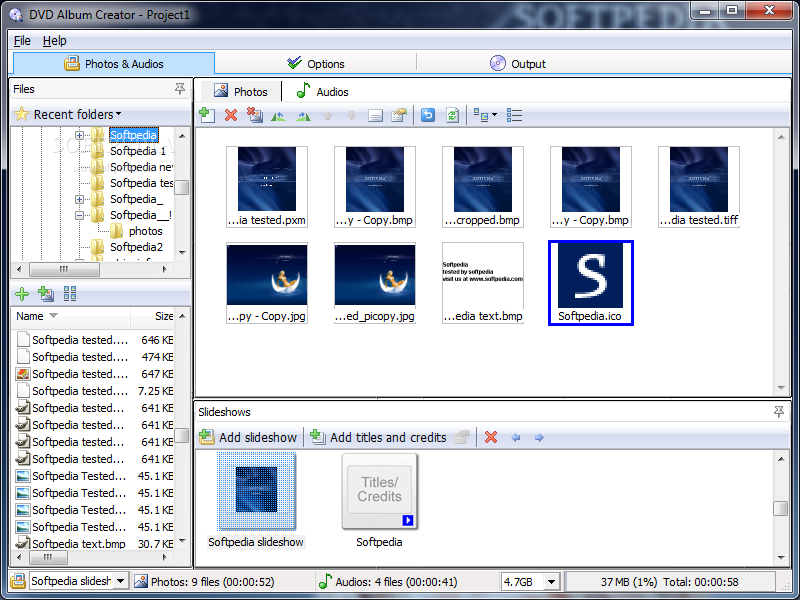Open the File menu

coord(22,41)
